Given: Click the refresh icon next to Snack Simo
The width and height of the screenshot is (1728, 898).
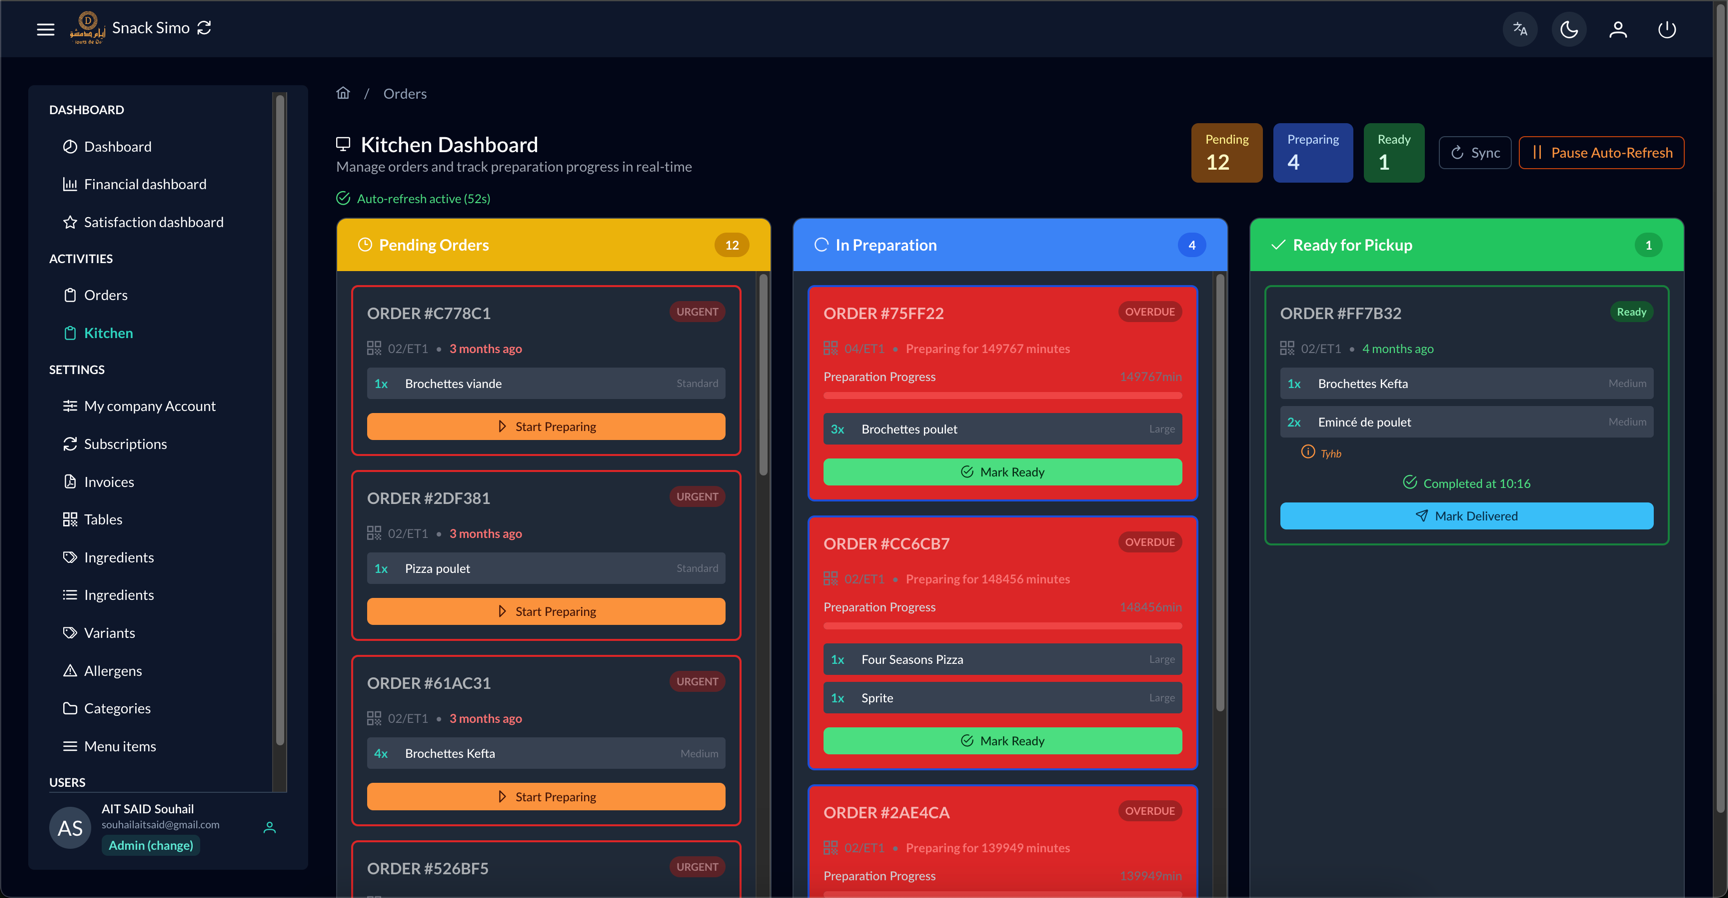Looking at the screenshot, I should [x=204, y=28].
